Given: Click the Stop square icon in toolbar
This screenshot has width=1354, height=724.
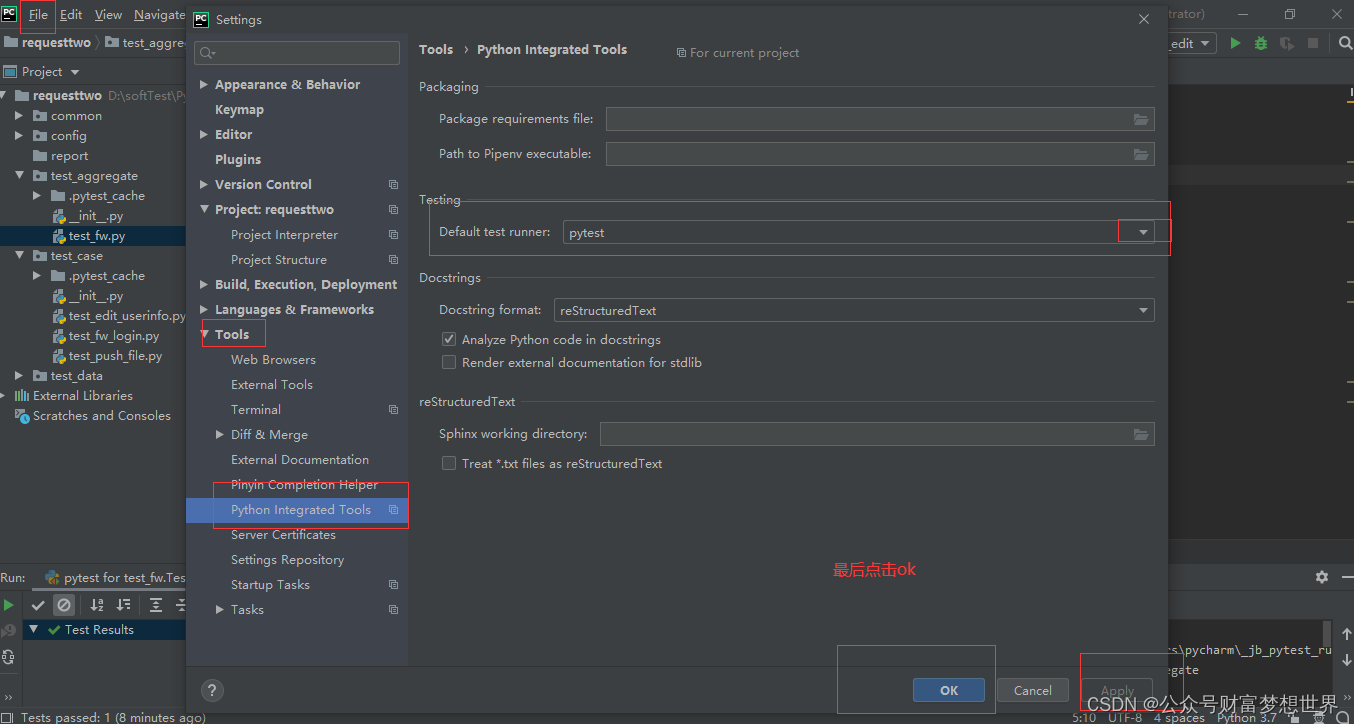Looking at the screenshot, I should 1313,43.
